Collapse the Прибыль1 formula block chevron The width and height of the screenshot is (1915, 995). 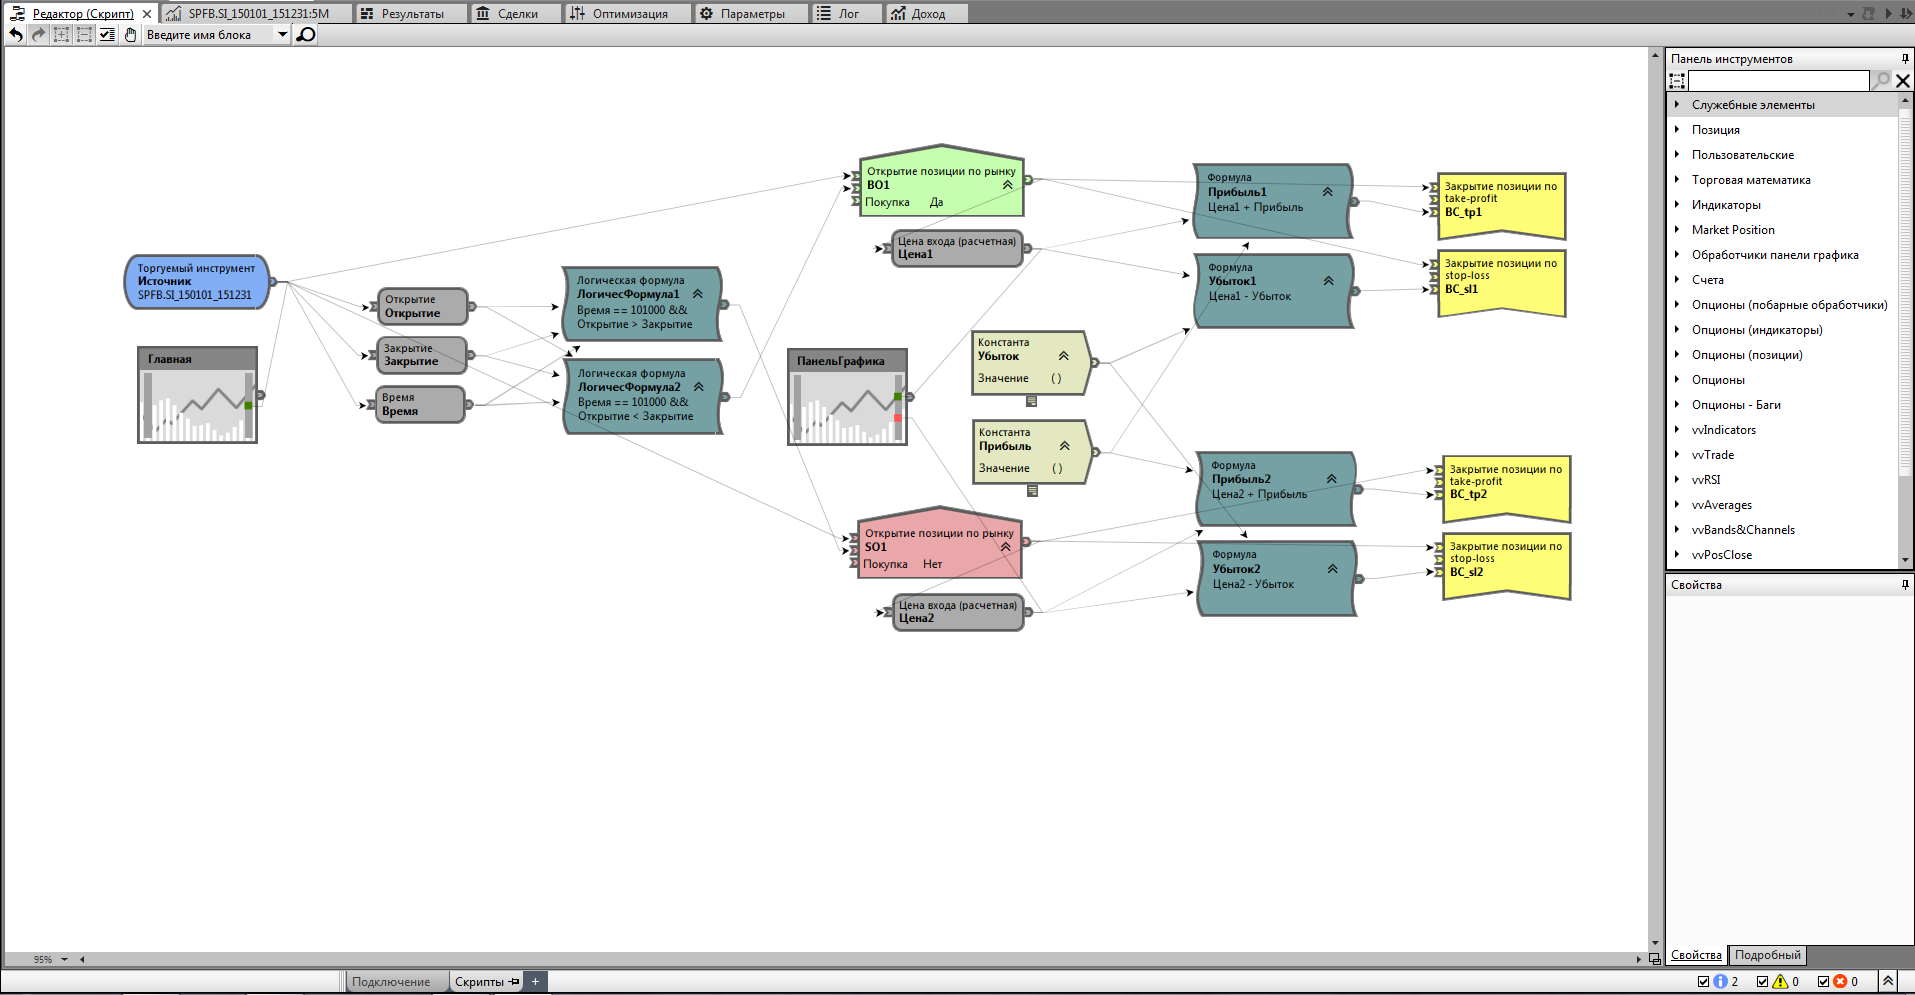(x=1327, y=192)
